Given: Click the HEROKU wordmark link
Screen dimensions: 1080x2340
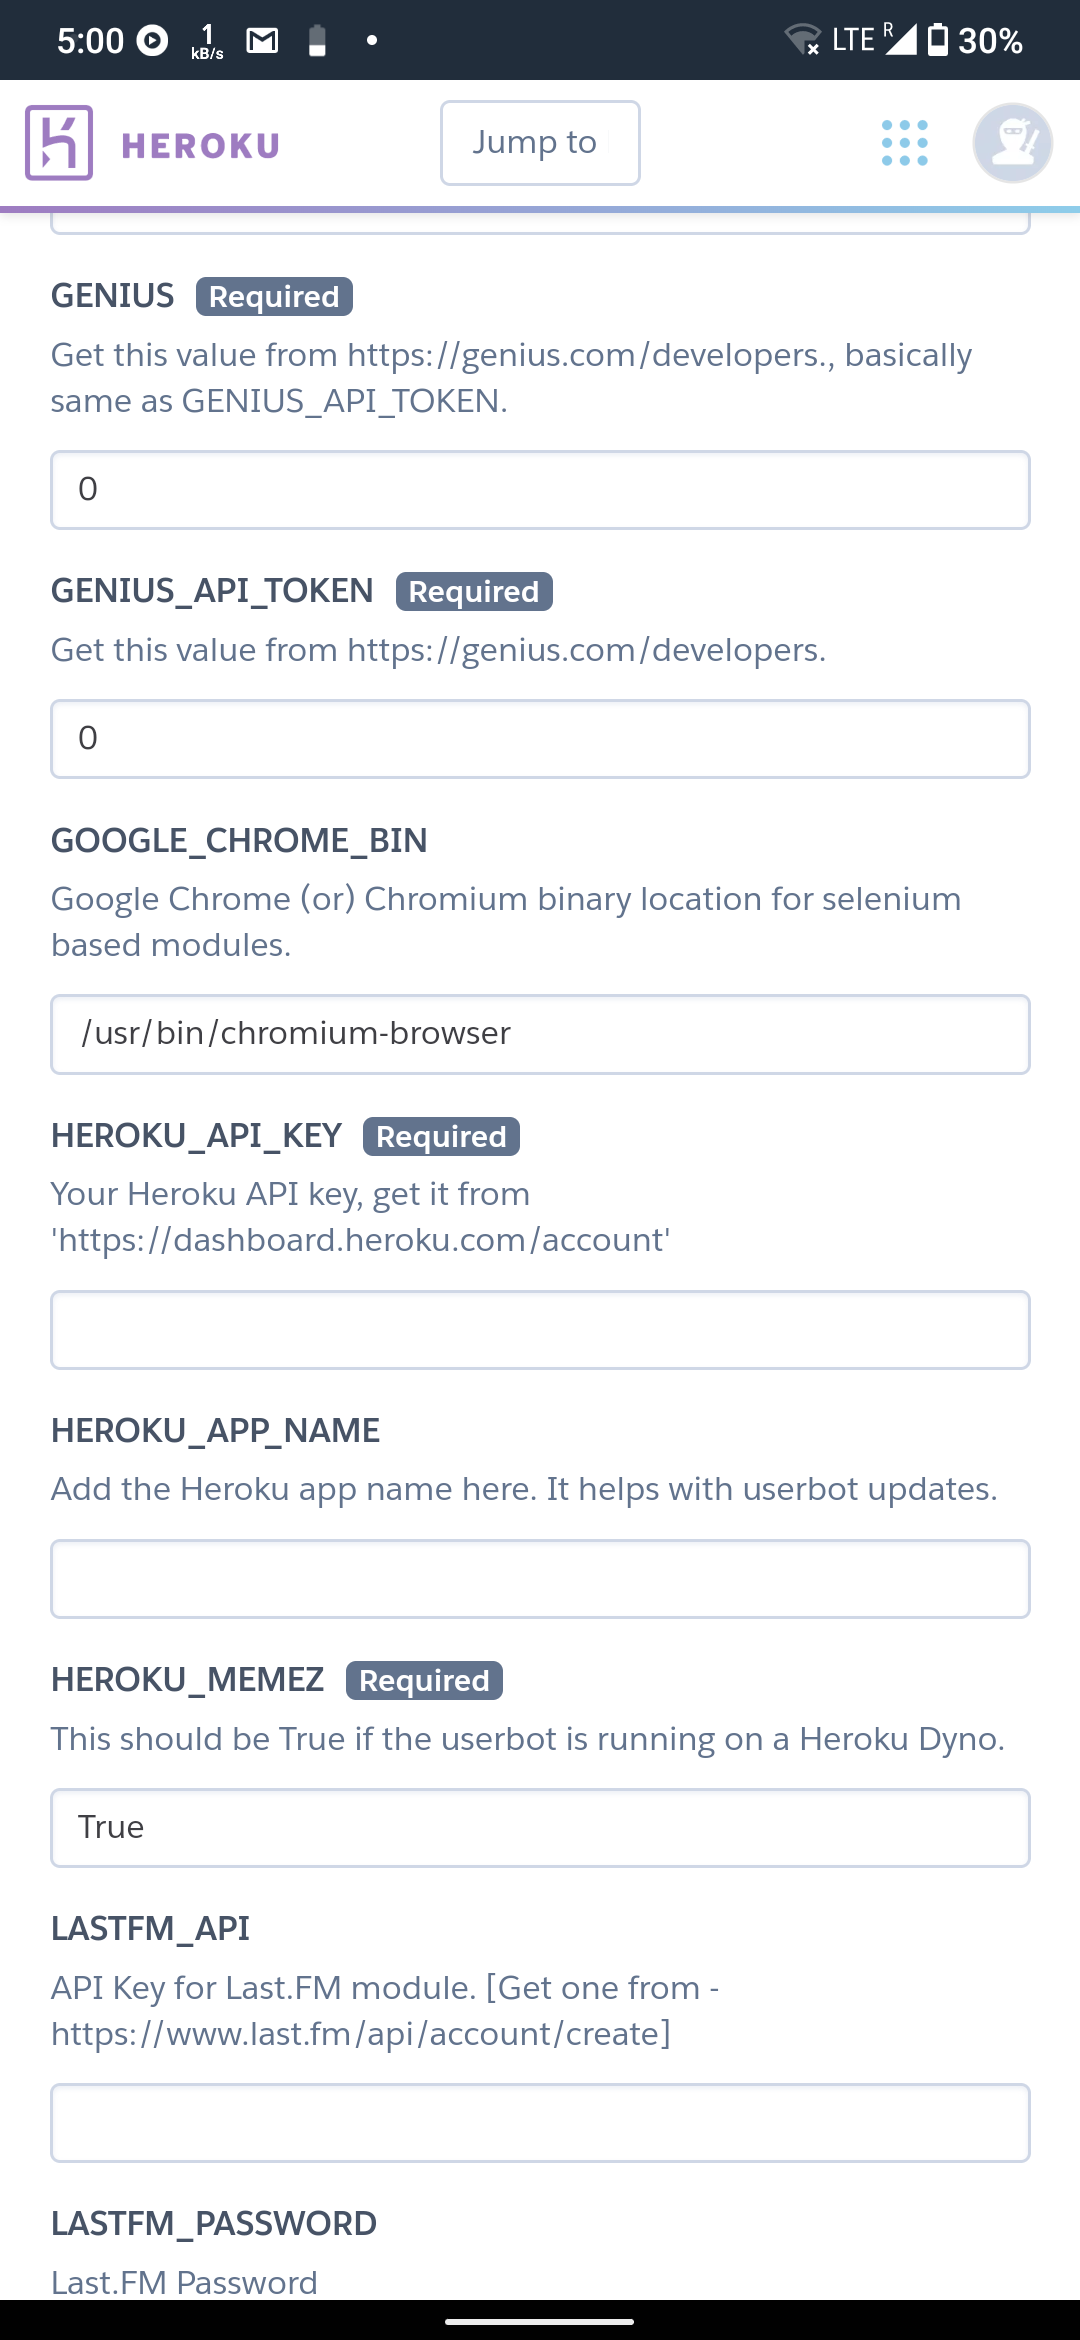Looking at the screenshot, I should pyautogui.click(x=200, y=146).
